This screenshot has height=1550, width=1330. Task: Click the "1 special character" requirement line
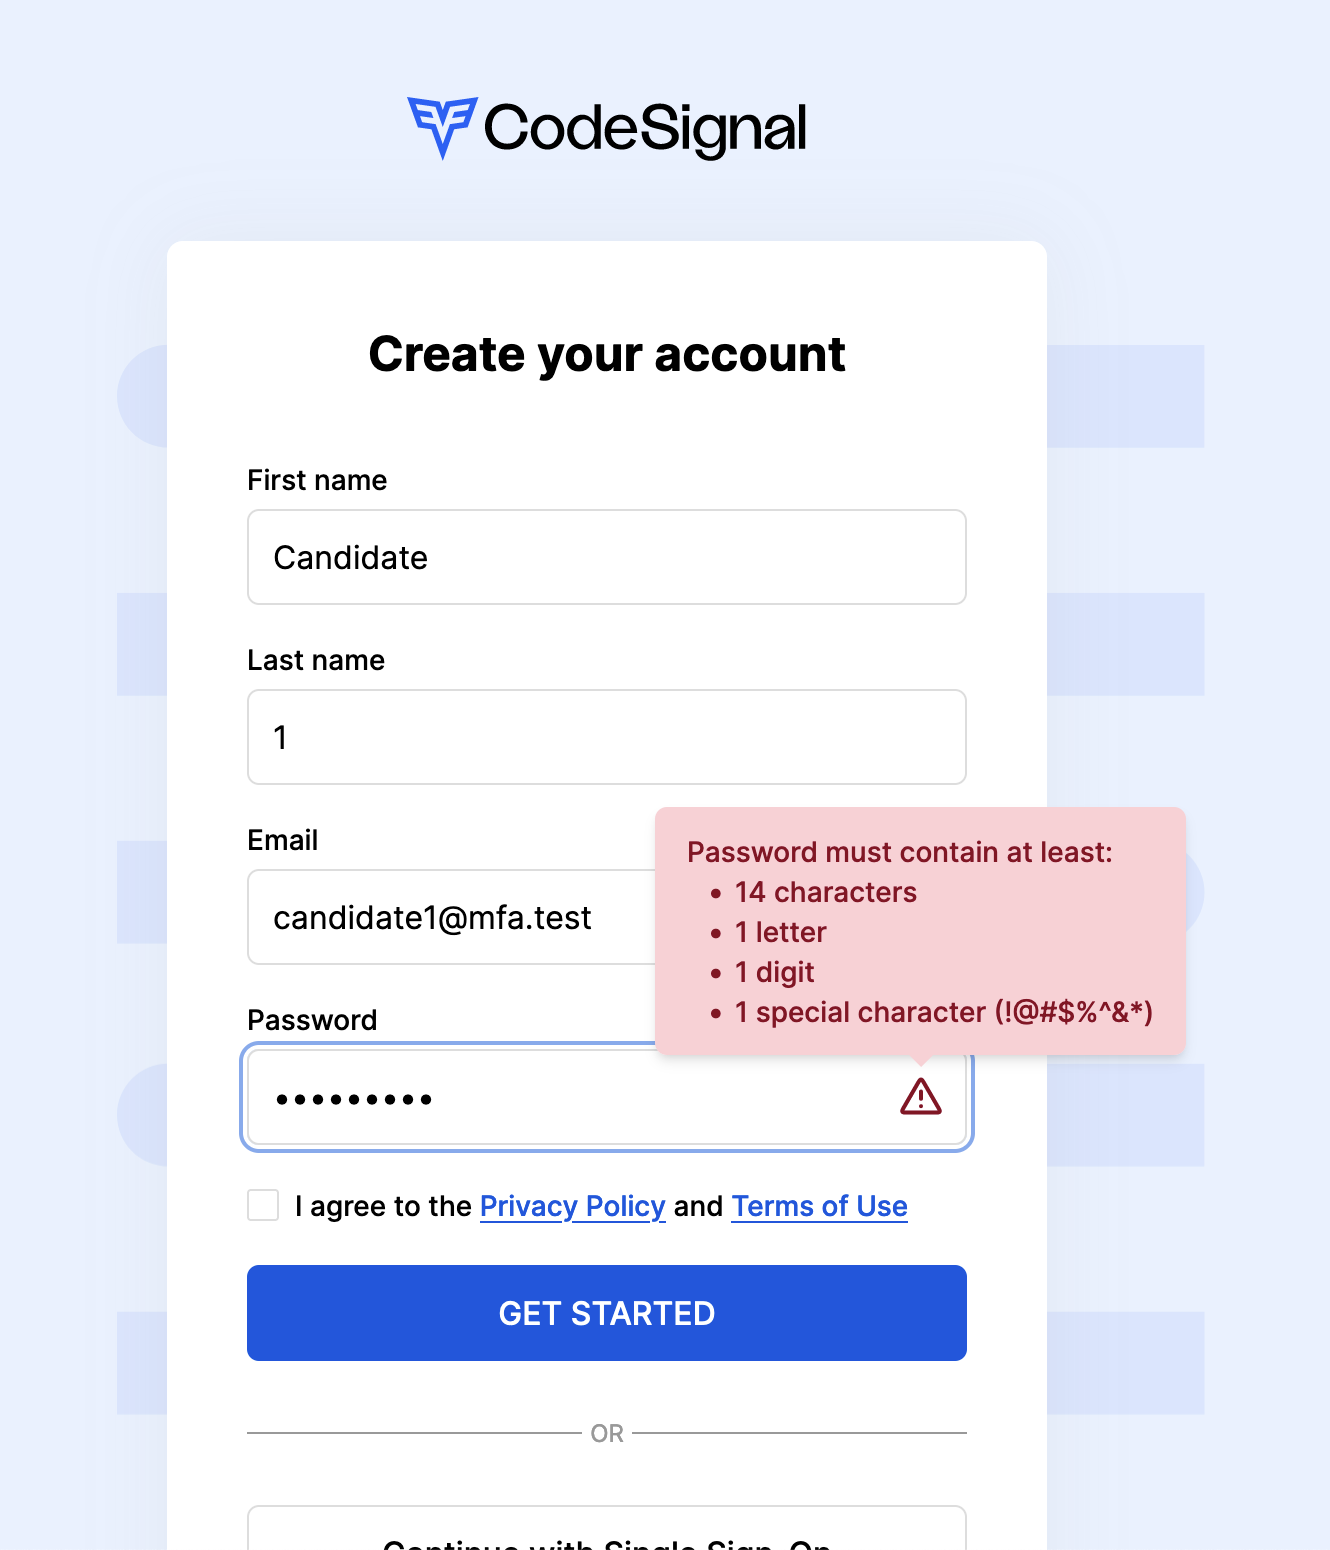[x=943, y=1012]
